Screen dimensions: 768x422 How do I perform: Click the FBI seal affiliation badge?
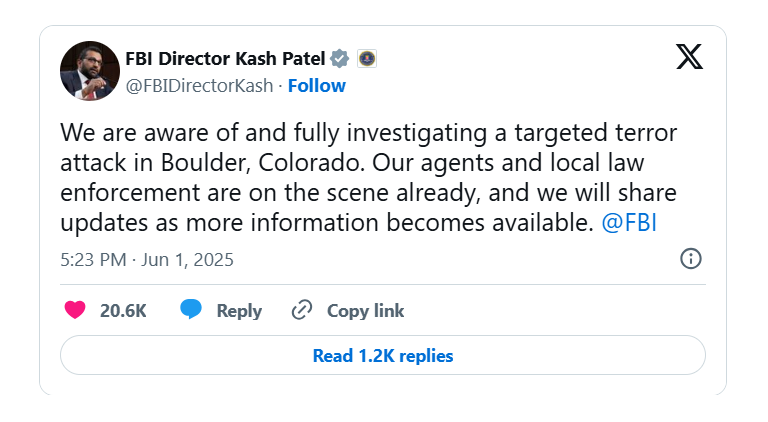pos(366,58)
